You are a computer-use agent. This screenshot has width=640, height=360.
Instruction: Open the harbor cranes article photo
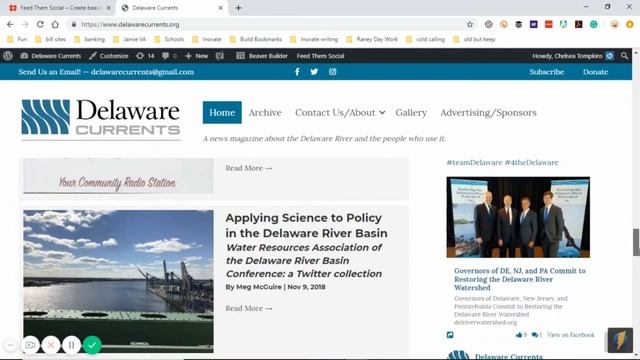tap(118, 281)
